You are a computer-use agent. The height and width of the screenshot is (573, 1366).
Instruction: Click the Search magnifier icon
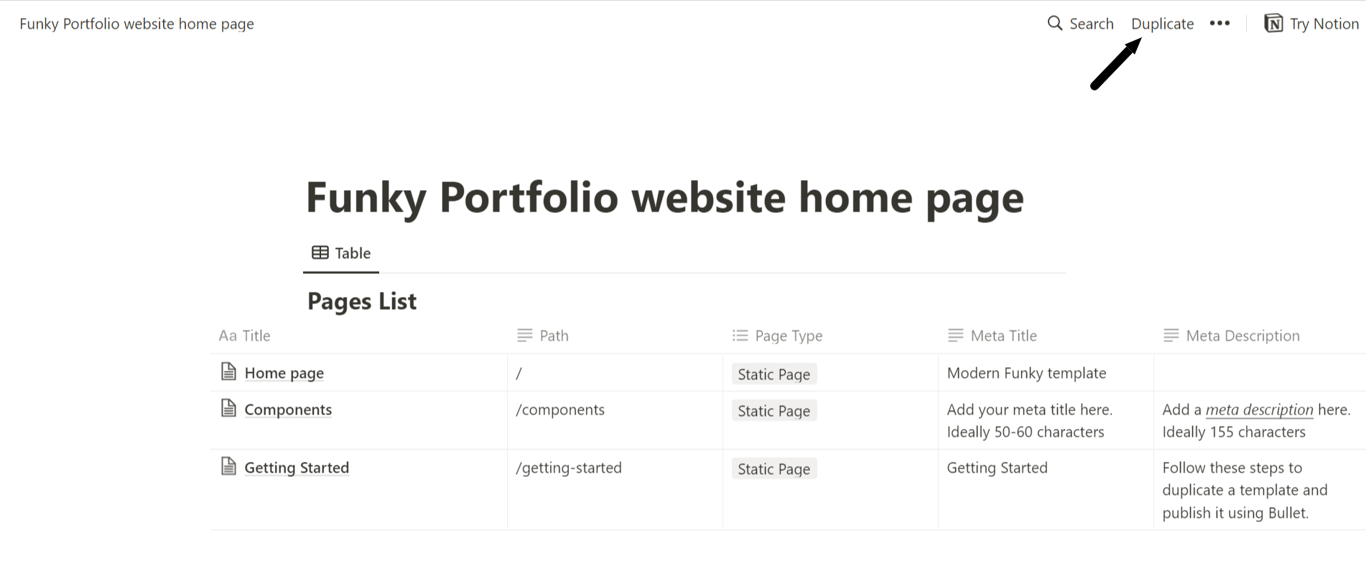pos(1054,23)
